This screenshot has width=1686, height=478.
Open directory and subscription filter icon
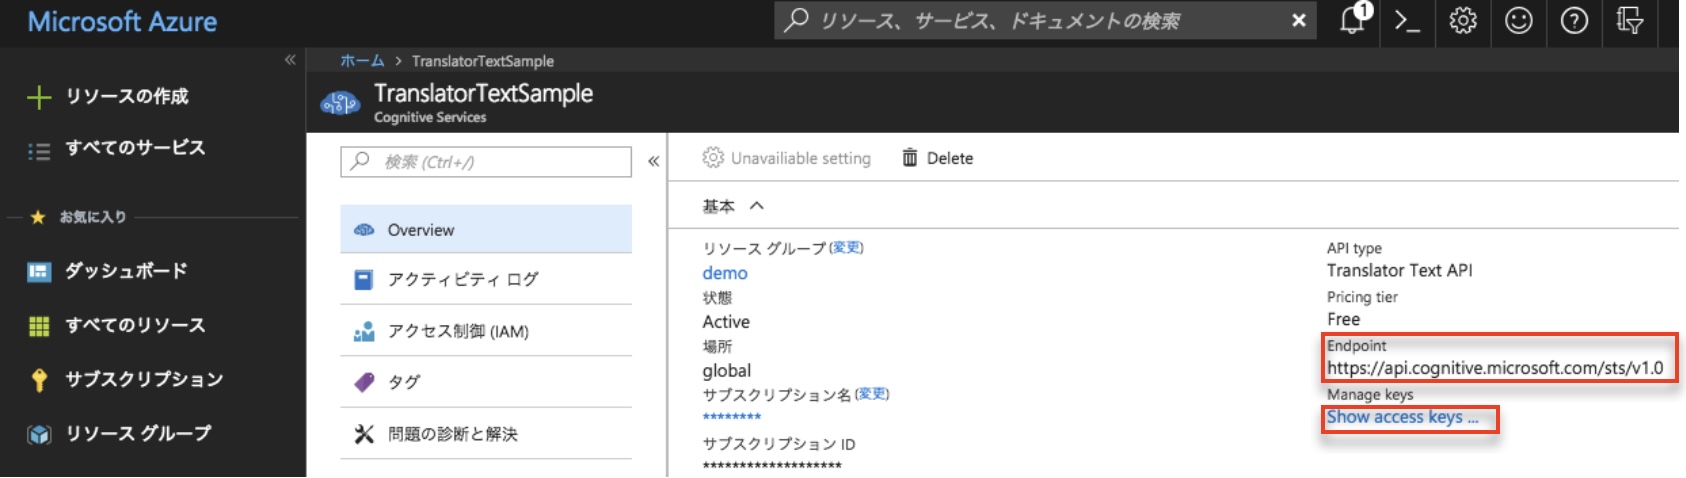pyautogui.click(x=1630, y=21)
